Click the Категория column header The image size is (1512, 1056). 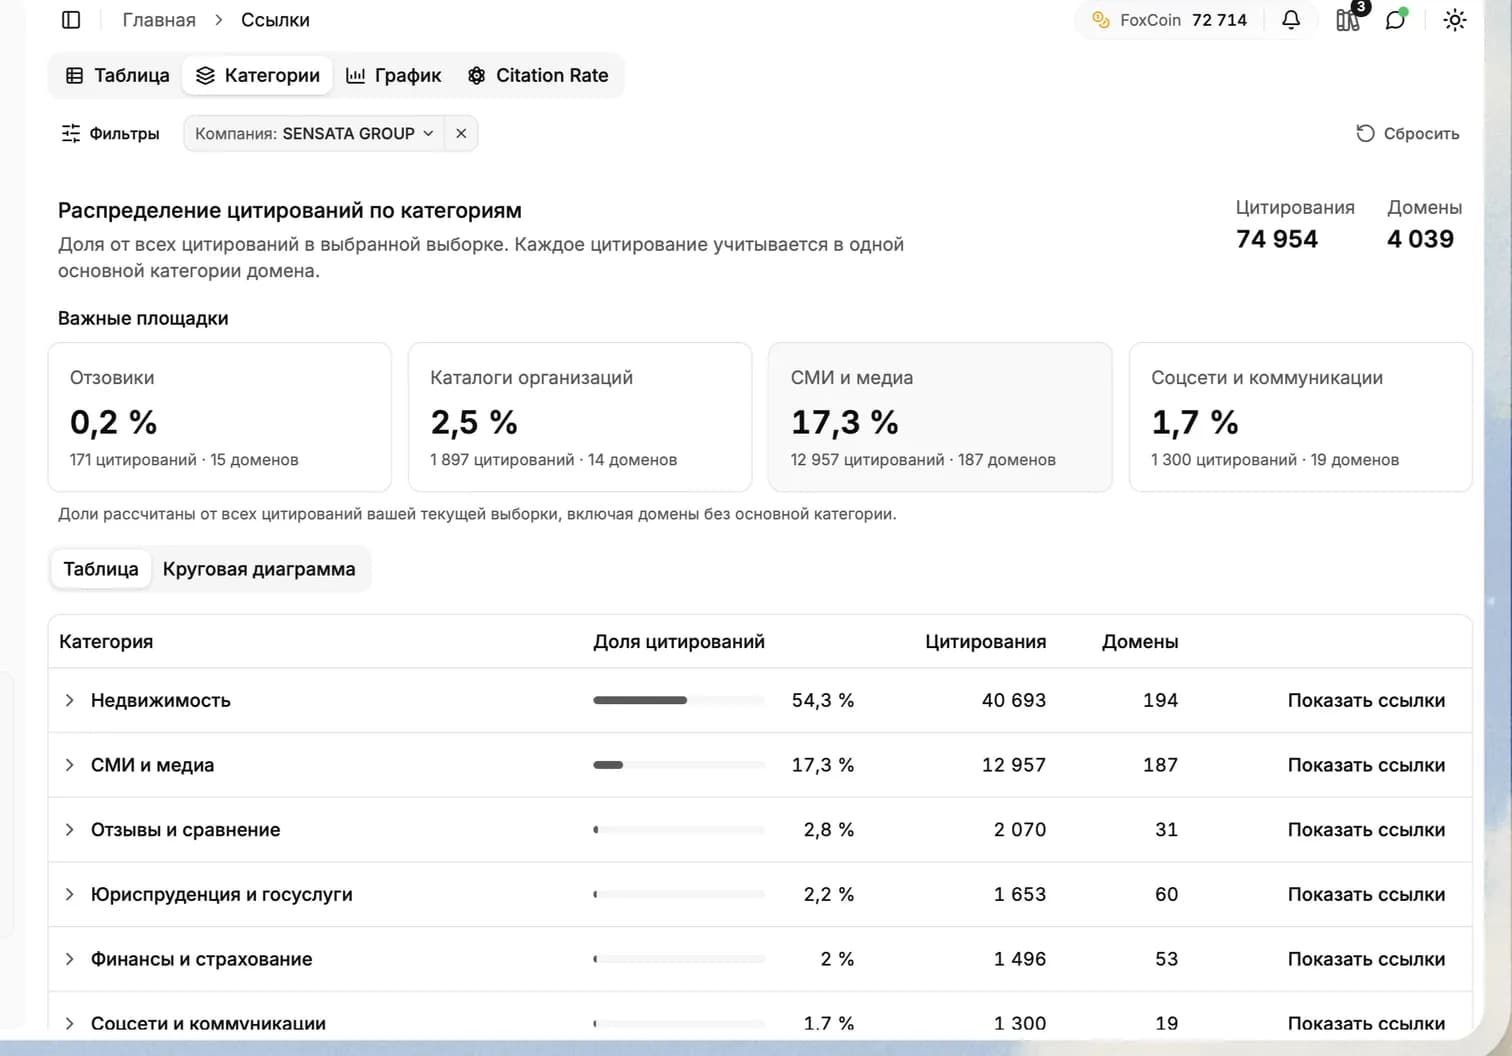(106, 642)
